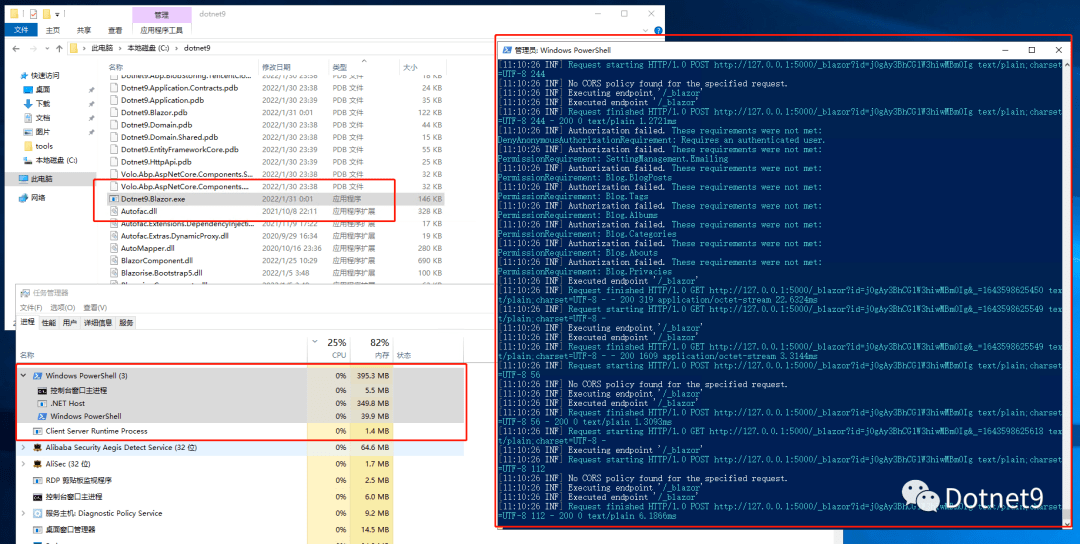Click the 下载 download arrow icon in navigation pane
1080x544 pixels.
(28, 103)
